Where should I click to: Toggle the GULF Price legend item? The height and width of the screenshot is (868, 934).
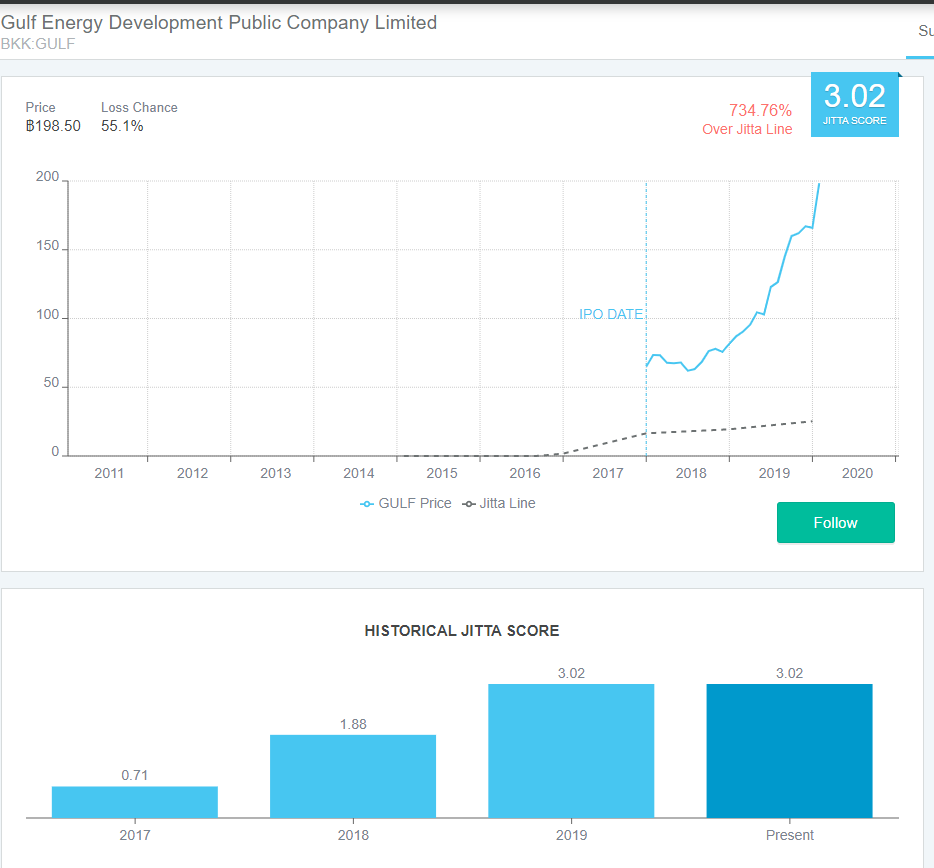tap(406, 503)
